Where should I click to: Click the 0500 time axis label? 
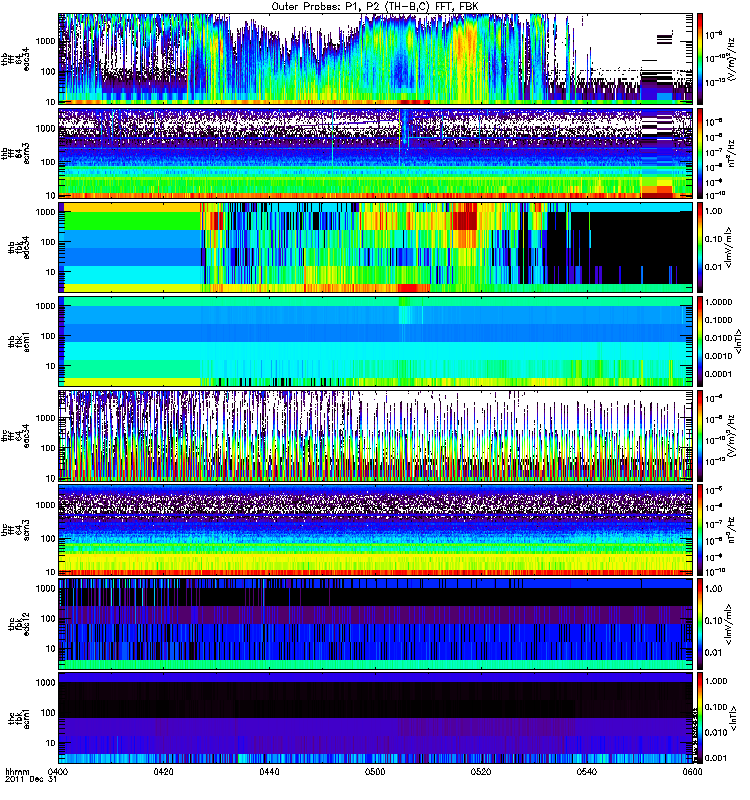[375, 771]
